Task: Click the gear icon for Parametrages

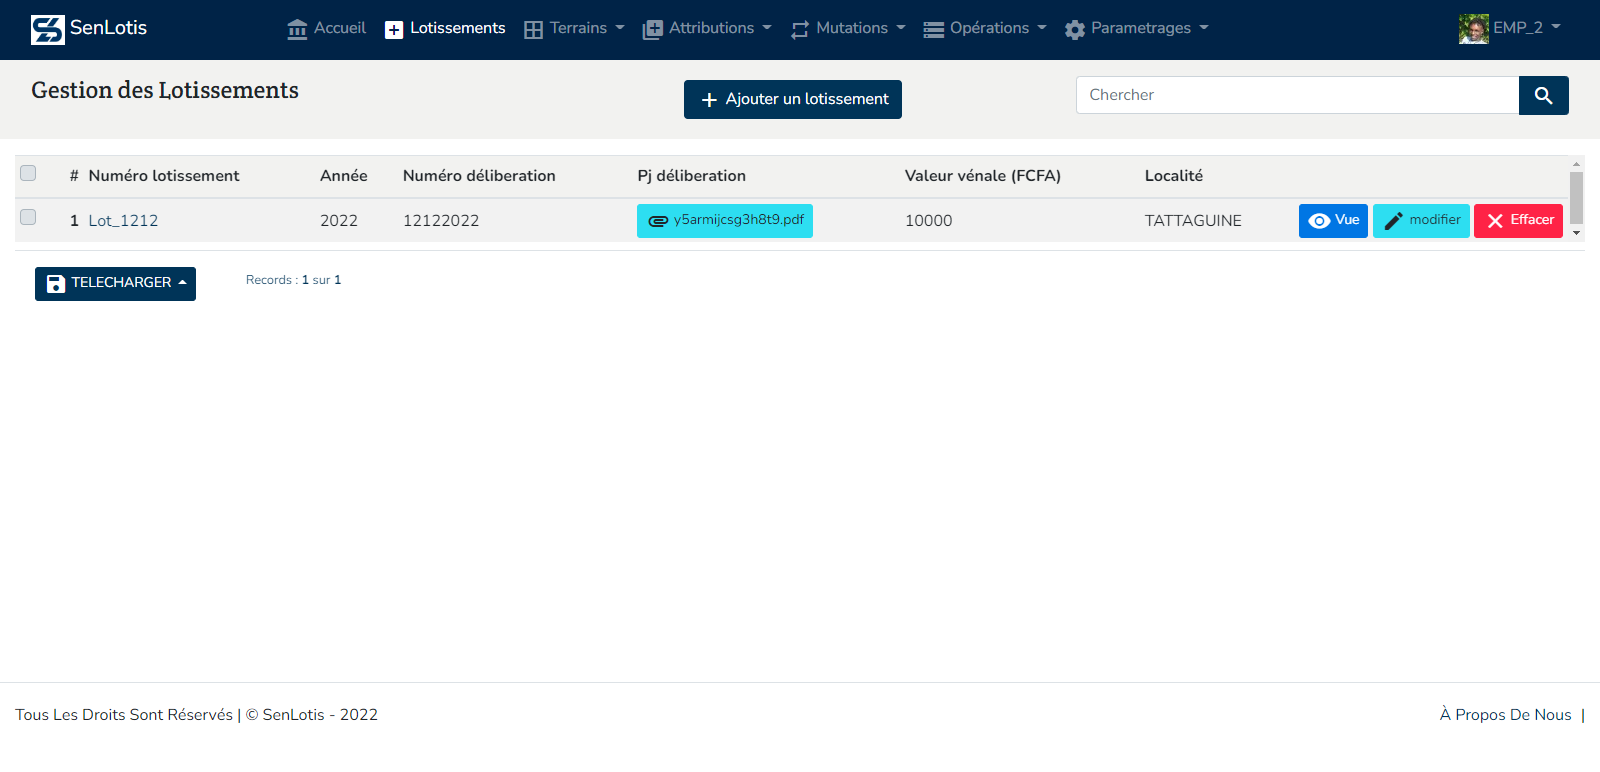Action: click(x=1075, y=29)
